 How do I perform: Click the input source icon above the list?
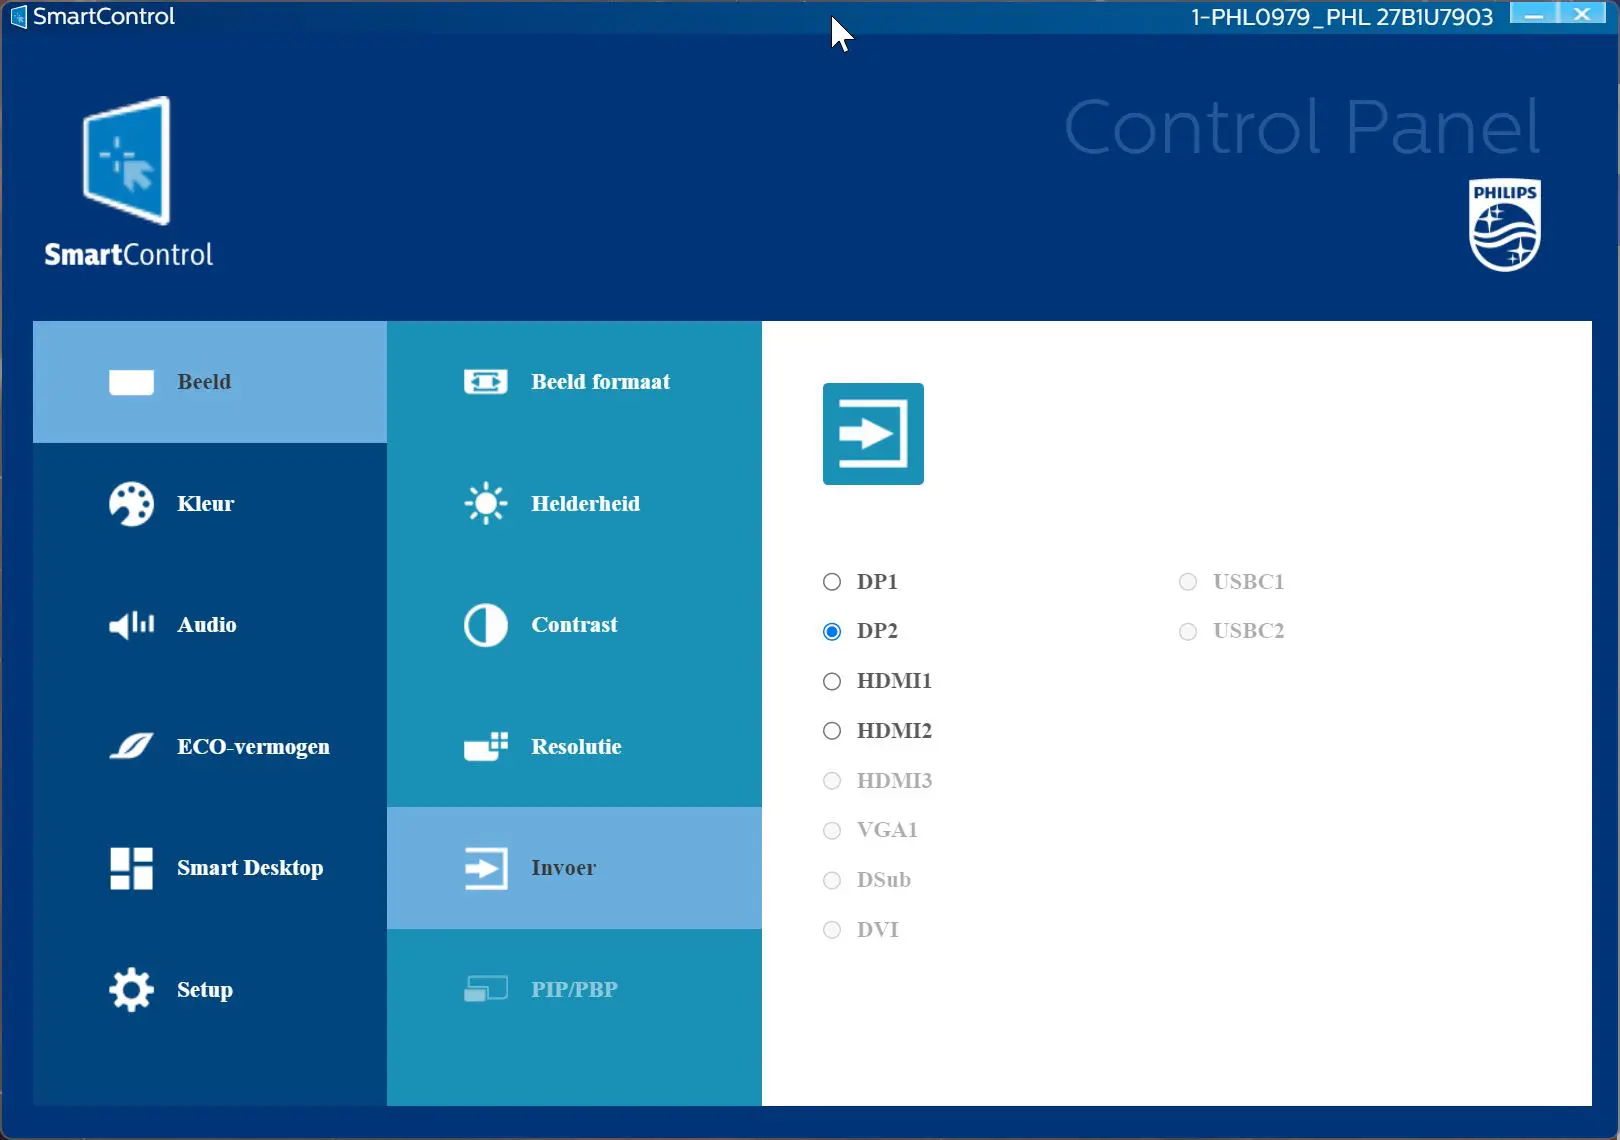click(872, 433)
